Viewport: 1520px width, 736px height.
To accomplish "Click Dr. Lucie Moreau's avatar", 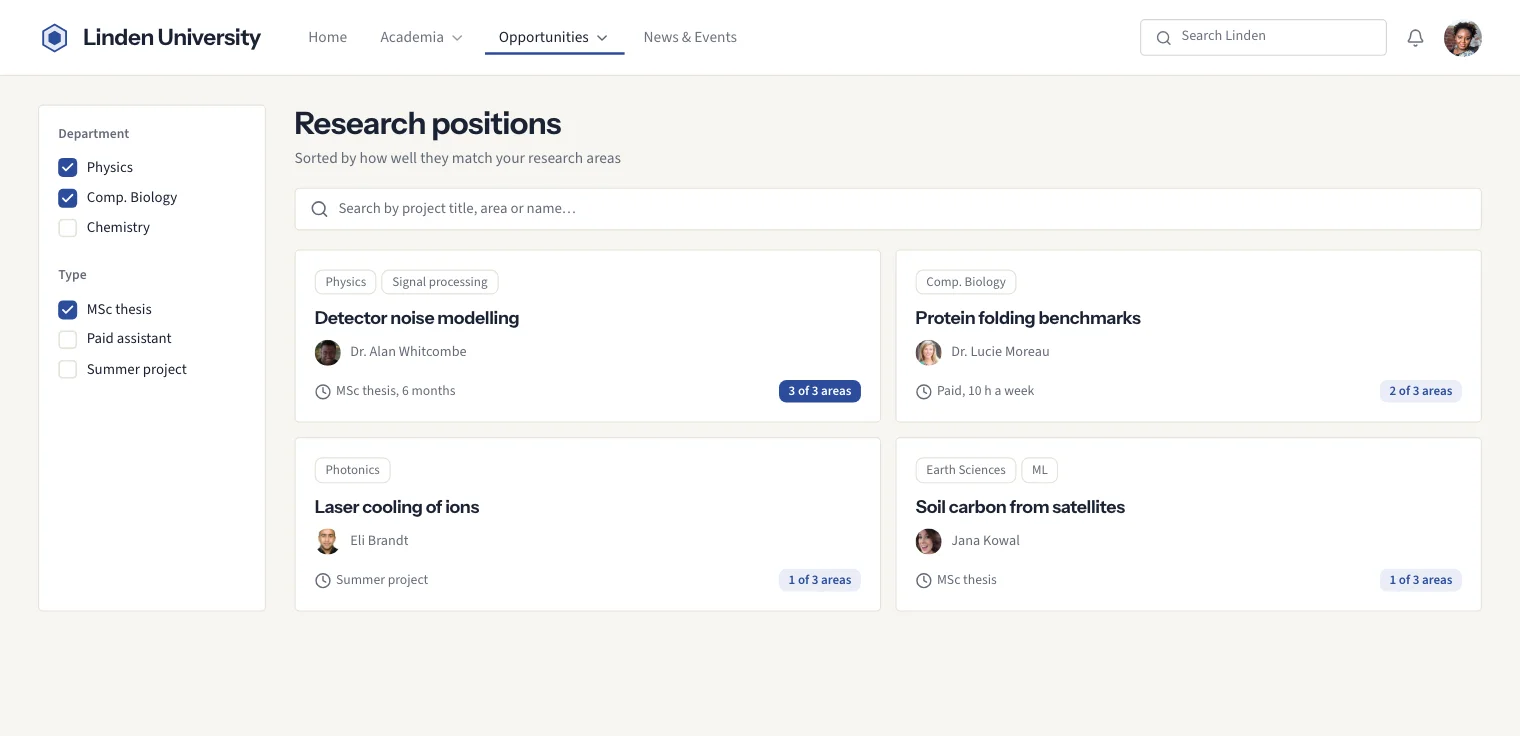I will tap(929, 352).
